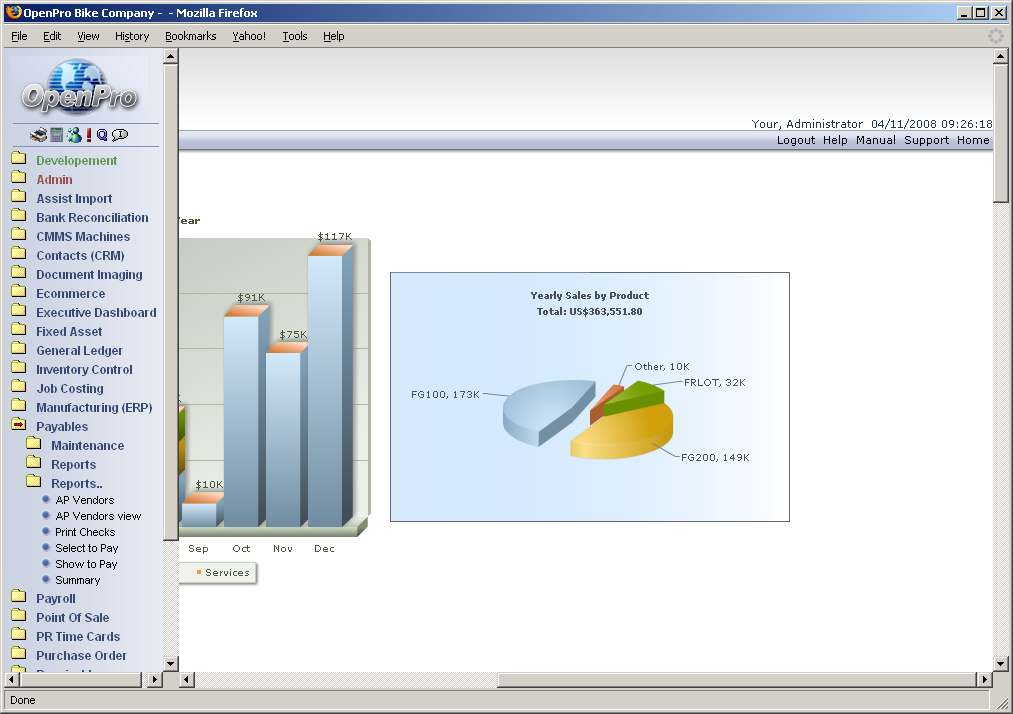1013x714 pixels.
Task: Click the Services legend color marker
Action: [199, 573]
